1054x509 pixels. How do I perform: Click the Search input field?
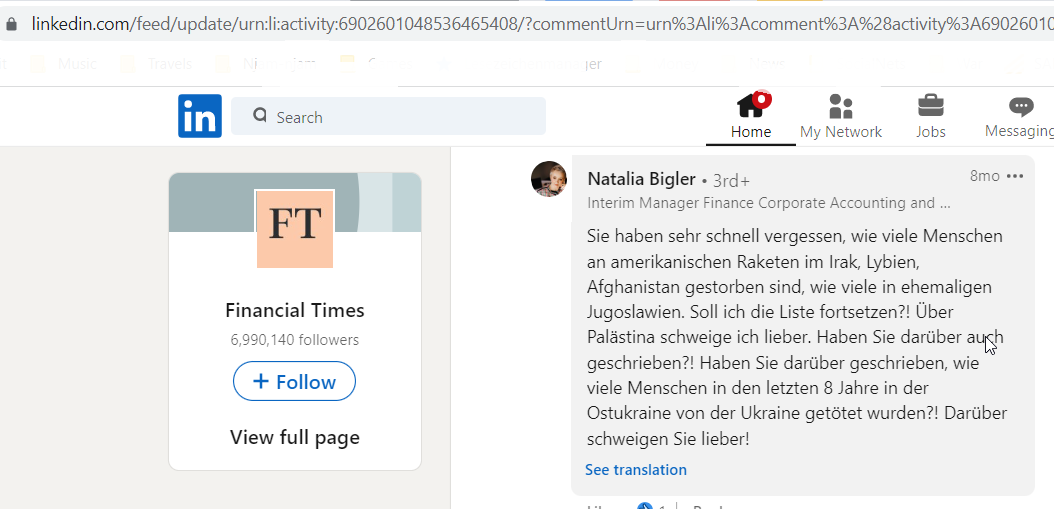(389, 116)
